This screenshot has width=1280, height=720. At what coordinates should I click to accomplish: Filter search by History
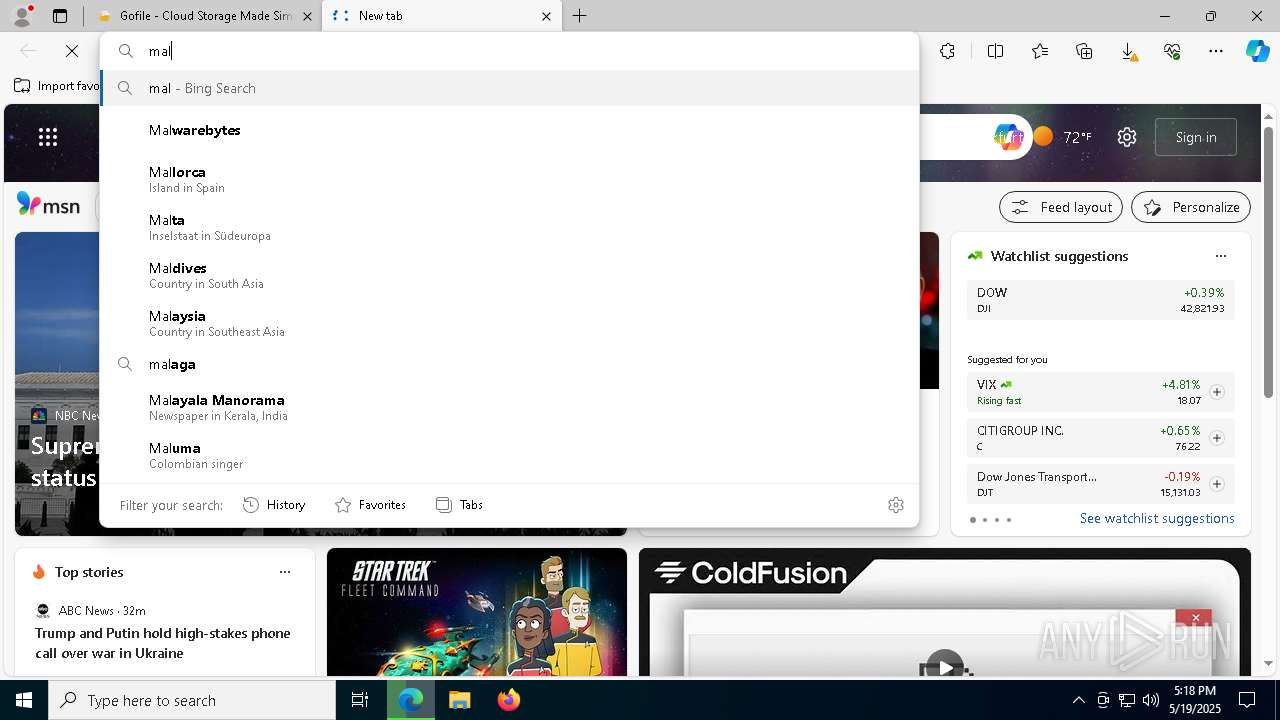(274, 505)
